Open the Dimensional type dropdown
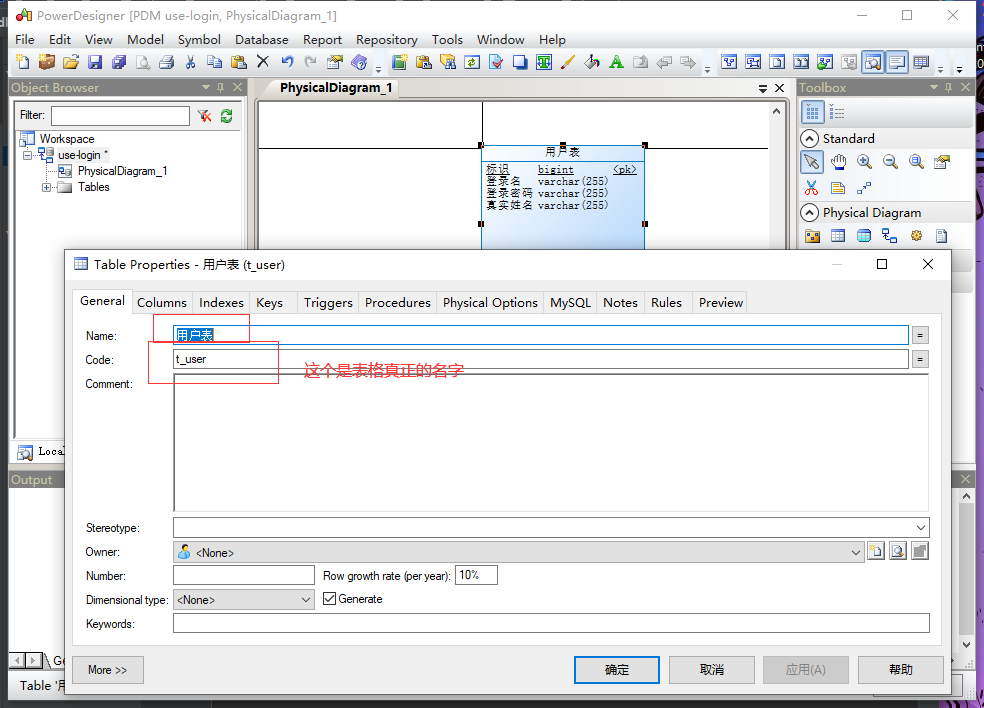The width and height of the screenshot is (984, 708). coord(306,599)
